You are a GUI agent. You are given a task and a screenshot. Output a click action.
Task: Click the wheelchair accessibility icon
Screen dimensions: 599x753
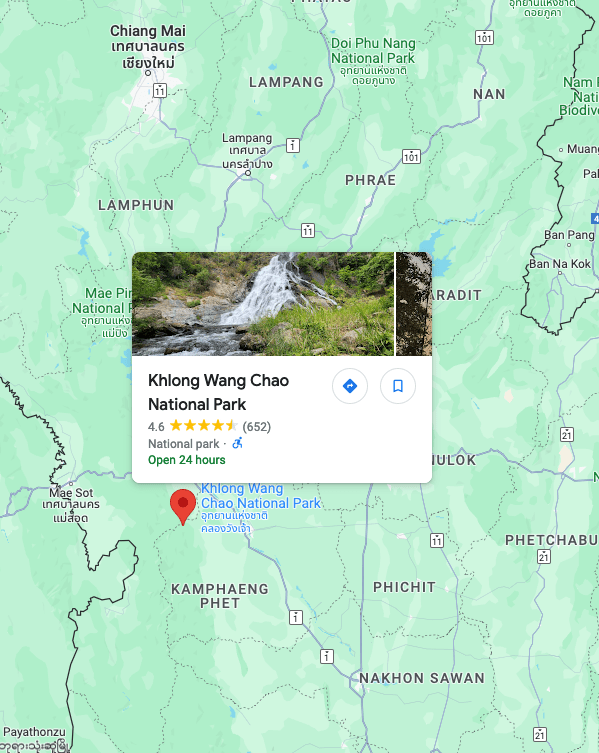(x=238, y=443)
